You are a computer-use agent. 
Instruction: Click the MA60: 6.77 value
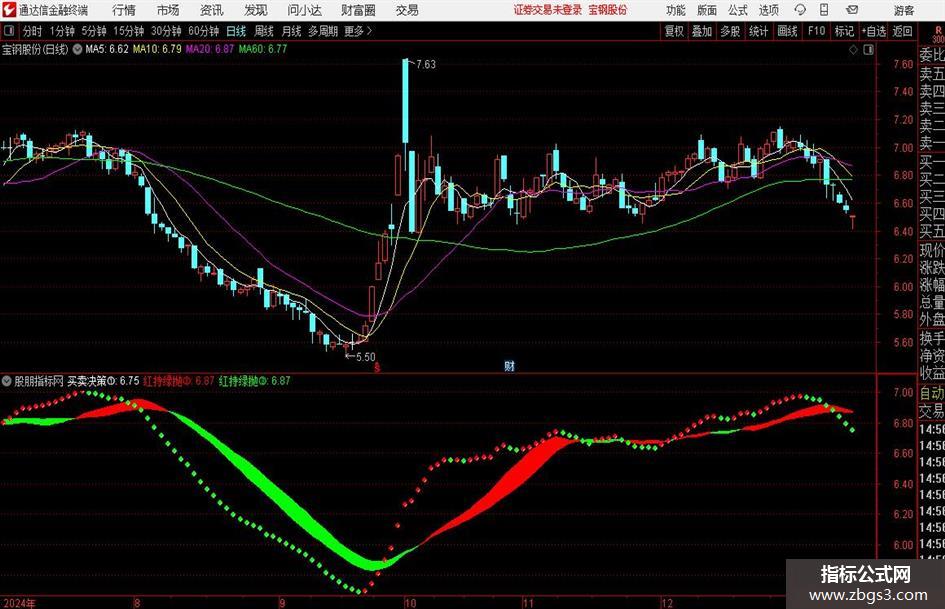(263, 49)
